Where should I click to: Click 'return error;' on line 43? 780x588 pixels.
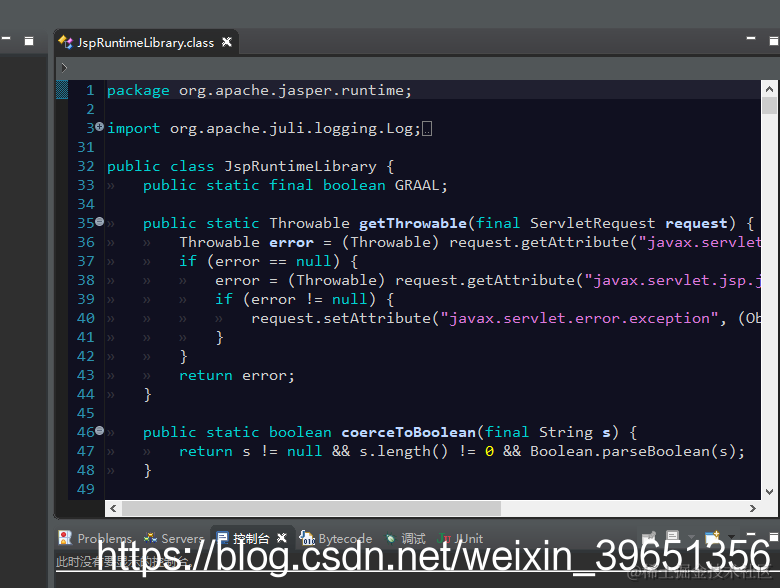[237, 376]
